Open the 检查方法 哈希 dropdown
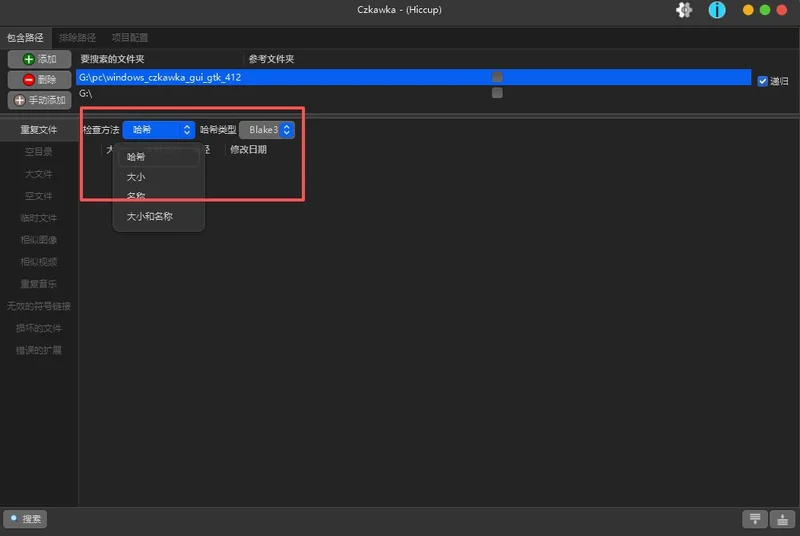Screen dimensions: 800x536 click(159, 130)
